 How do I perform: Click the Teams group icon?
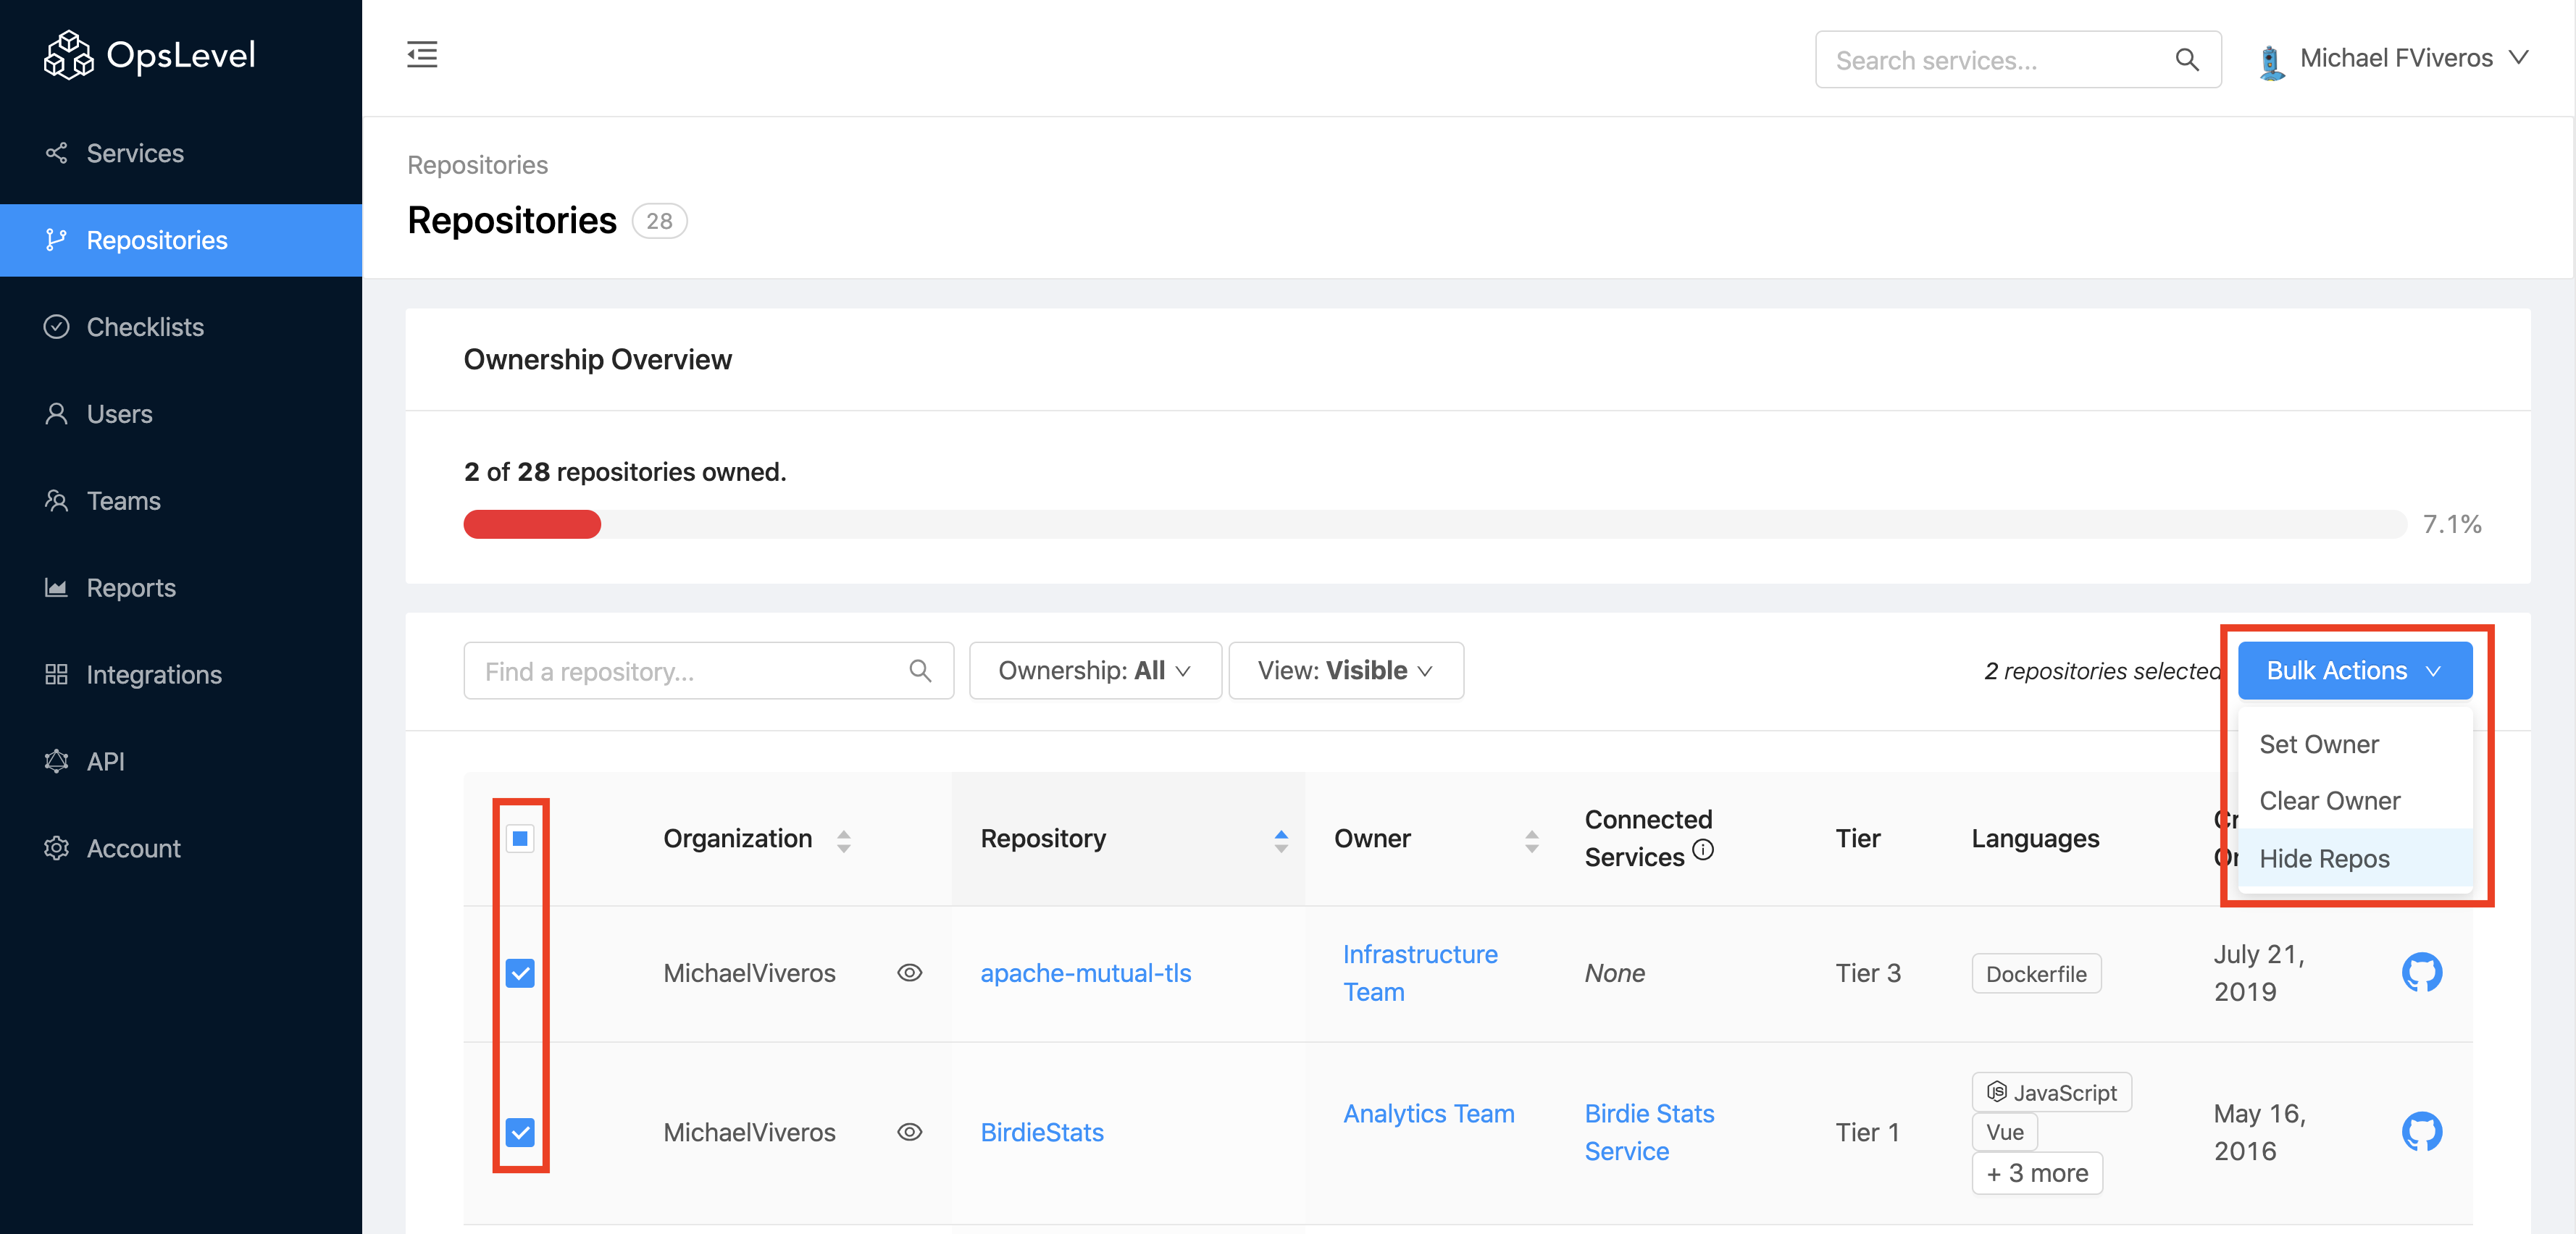click(56, 501)
